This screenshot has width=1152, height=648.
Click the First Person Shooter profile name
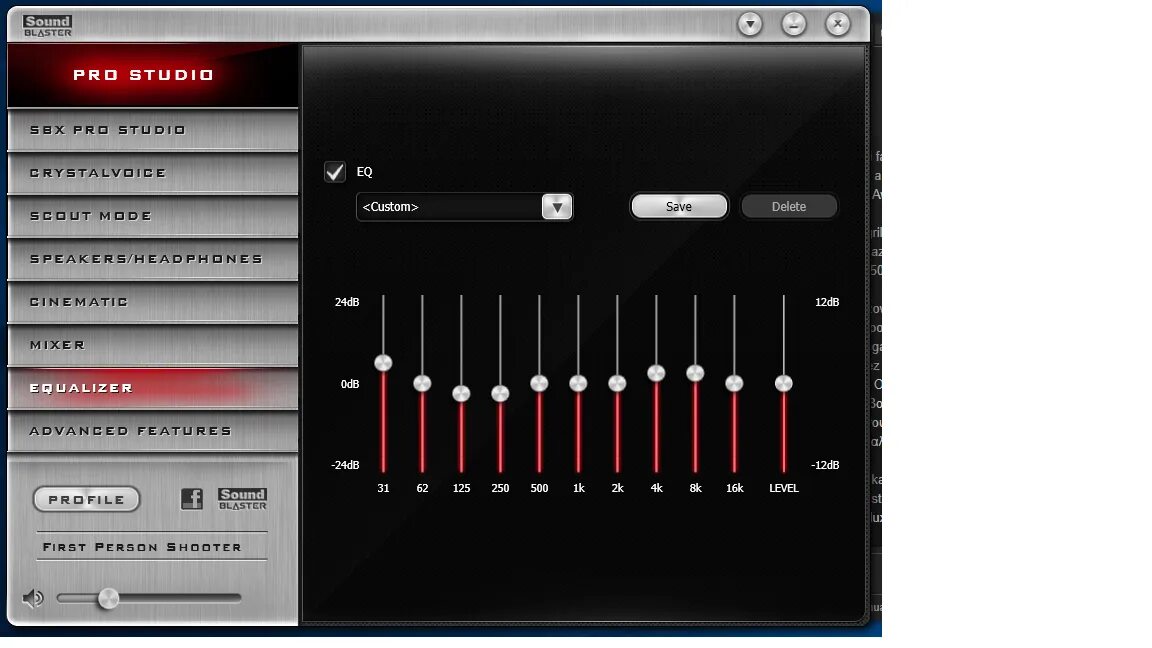click(x=142, y=547)
